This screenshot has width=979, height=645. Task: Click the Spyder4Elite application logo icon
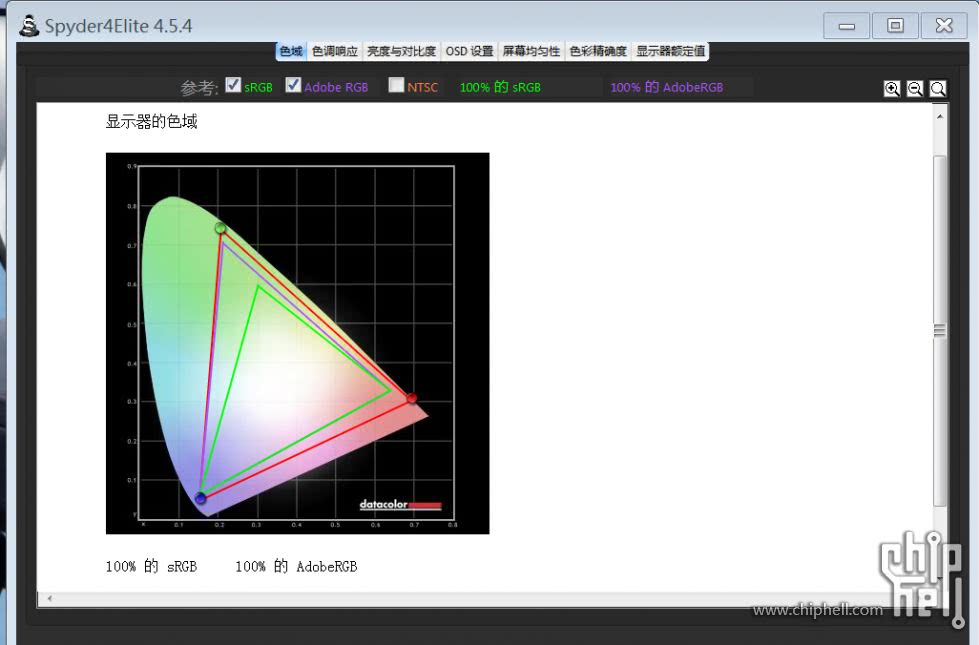pyautogui.click(x=29, y=26)
